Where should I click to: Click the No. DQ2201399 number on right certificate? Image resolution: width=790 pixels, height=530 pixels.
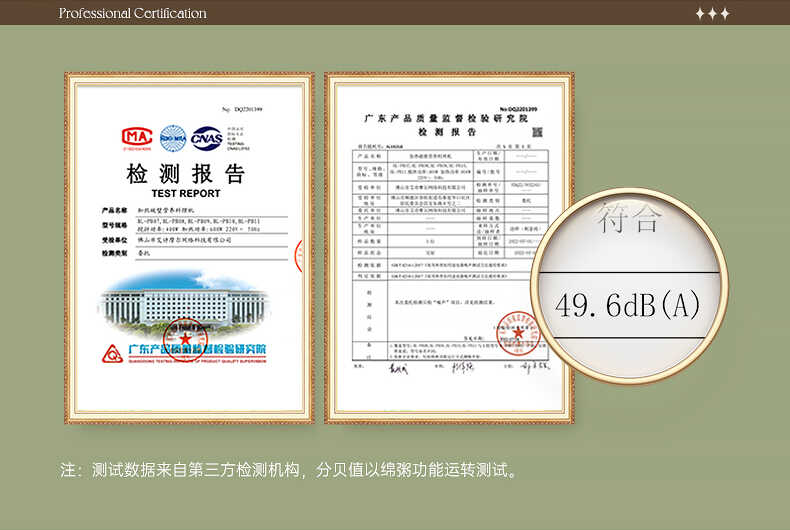[518, 109]
